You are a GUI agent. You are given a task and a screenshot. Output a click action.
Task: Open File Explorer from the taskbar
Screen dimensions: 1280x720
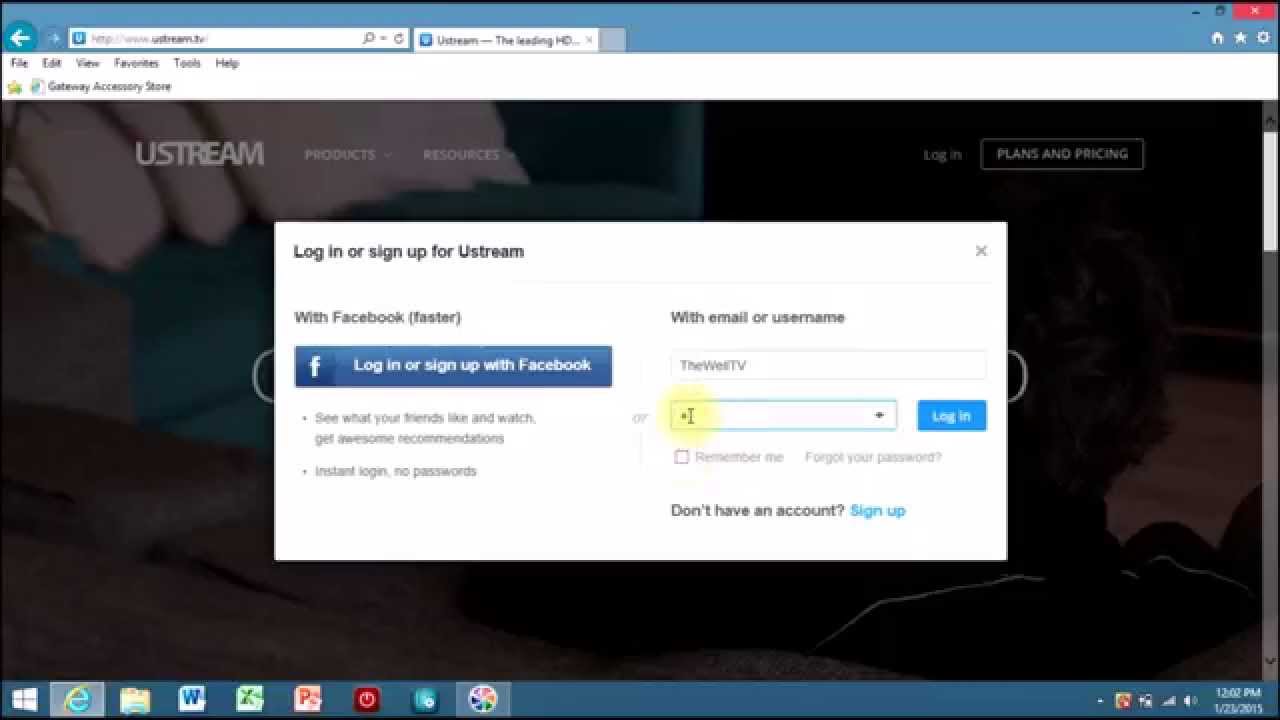pyautogui.click(x=135, y=699)
